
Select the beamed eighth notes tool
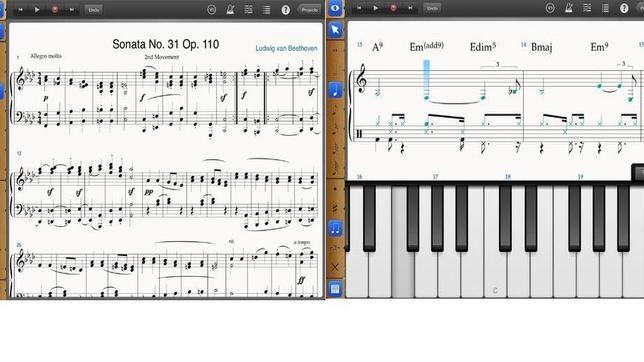(x=335, y=228)
